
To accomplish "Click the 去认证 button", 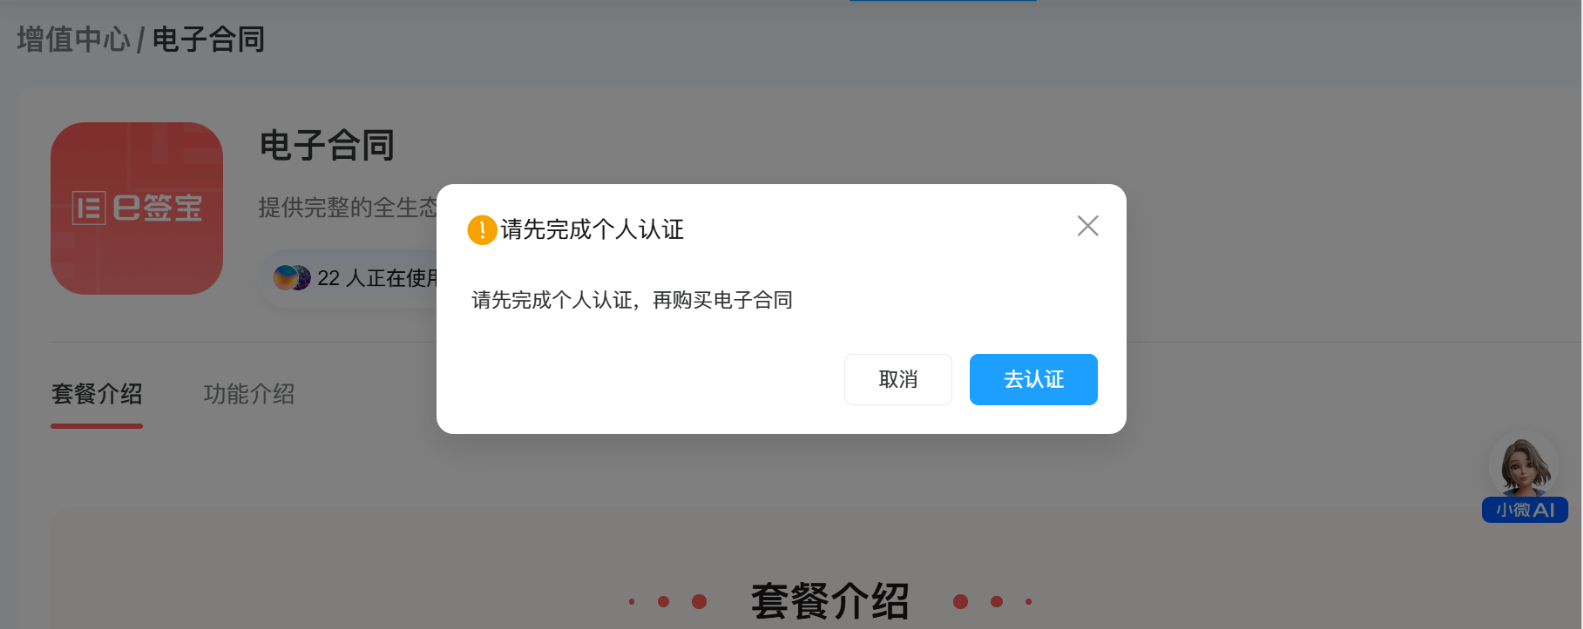I will click(1033, 379).
